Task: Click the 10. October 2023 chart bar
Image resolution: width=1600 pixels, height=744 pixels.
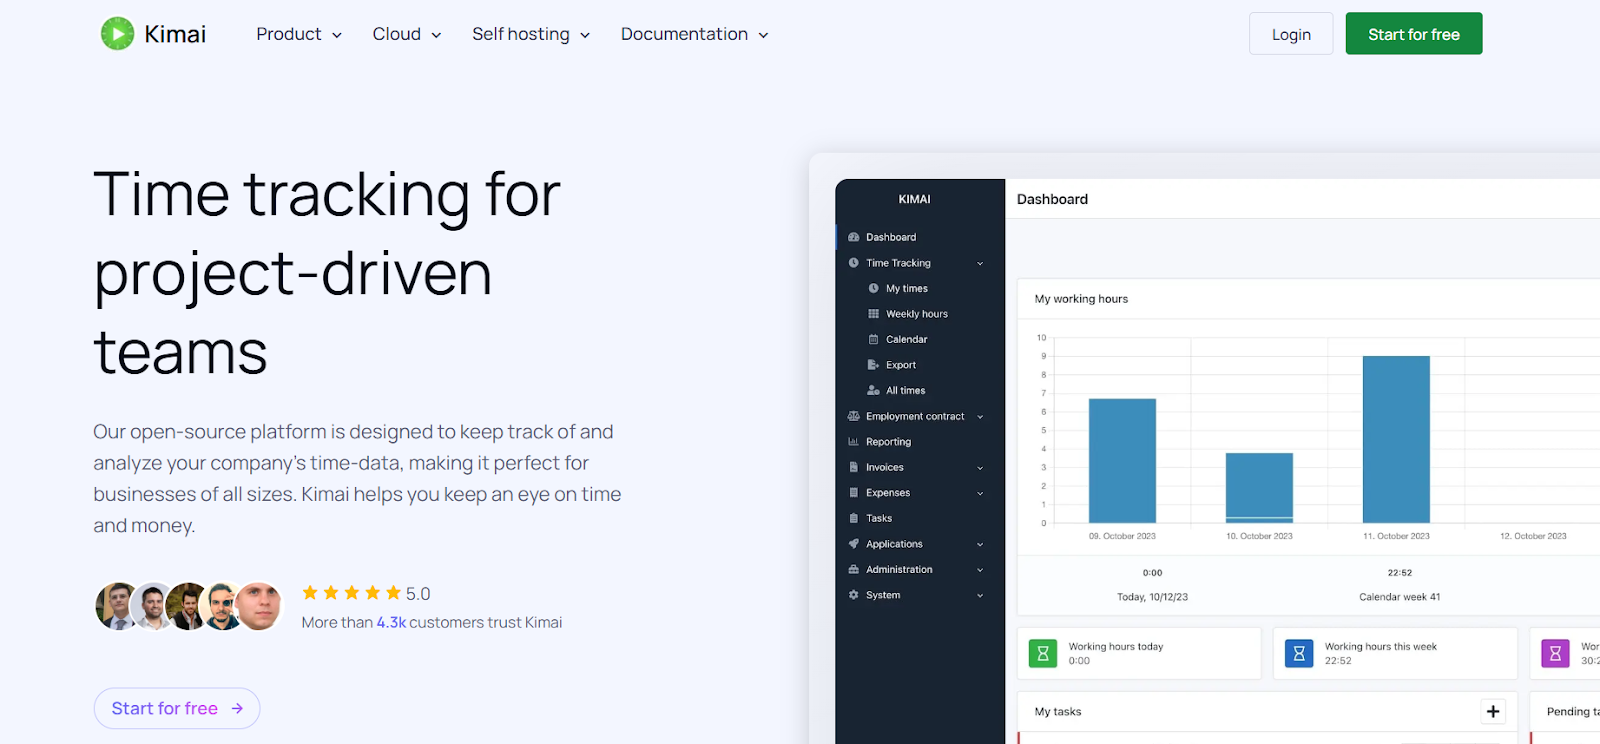Action: (x=1259, y=488)
